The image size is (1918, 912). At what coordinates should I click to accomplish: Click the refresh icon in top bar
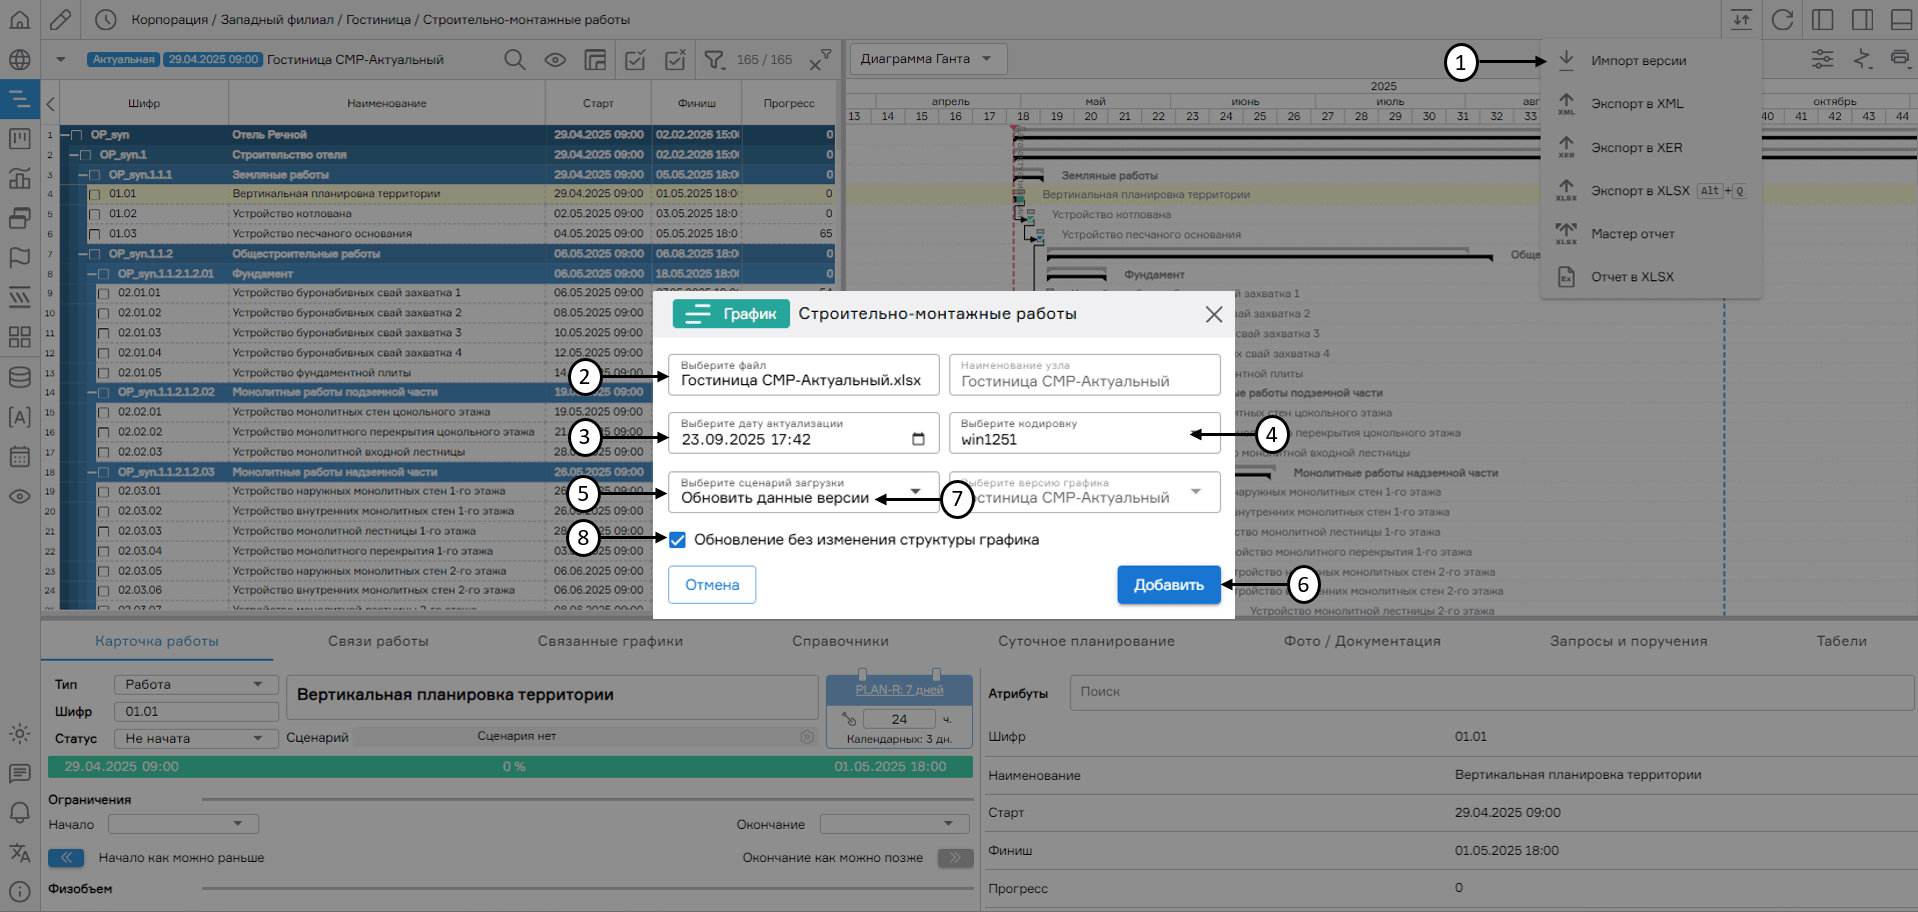1782,20
